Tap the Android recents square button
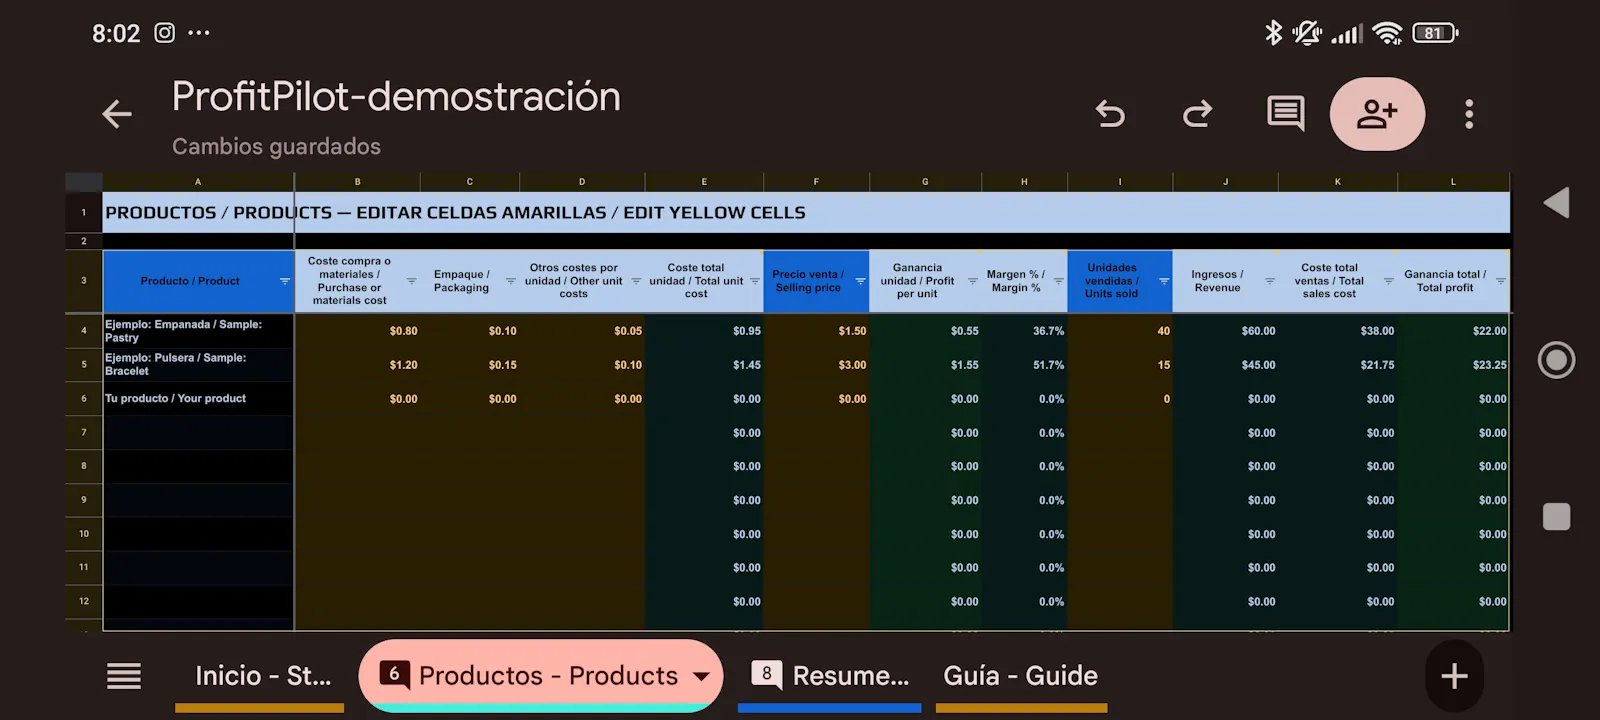Viewport: 1600px width, 720px height. click(1556, 517)
